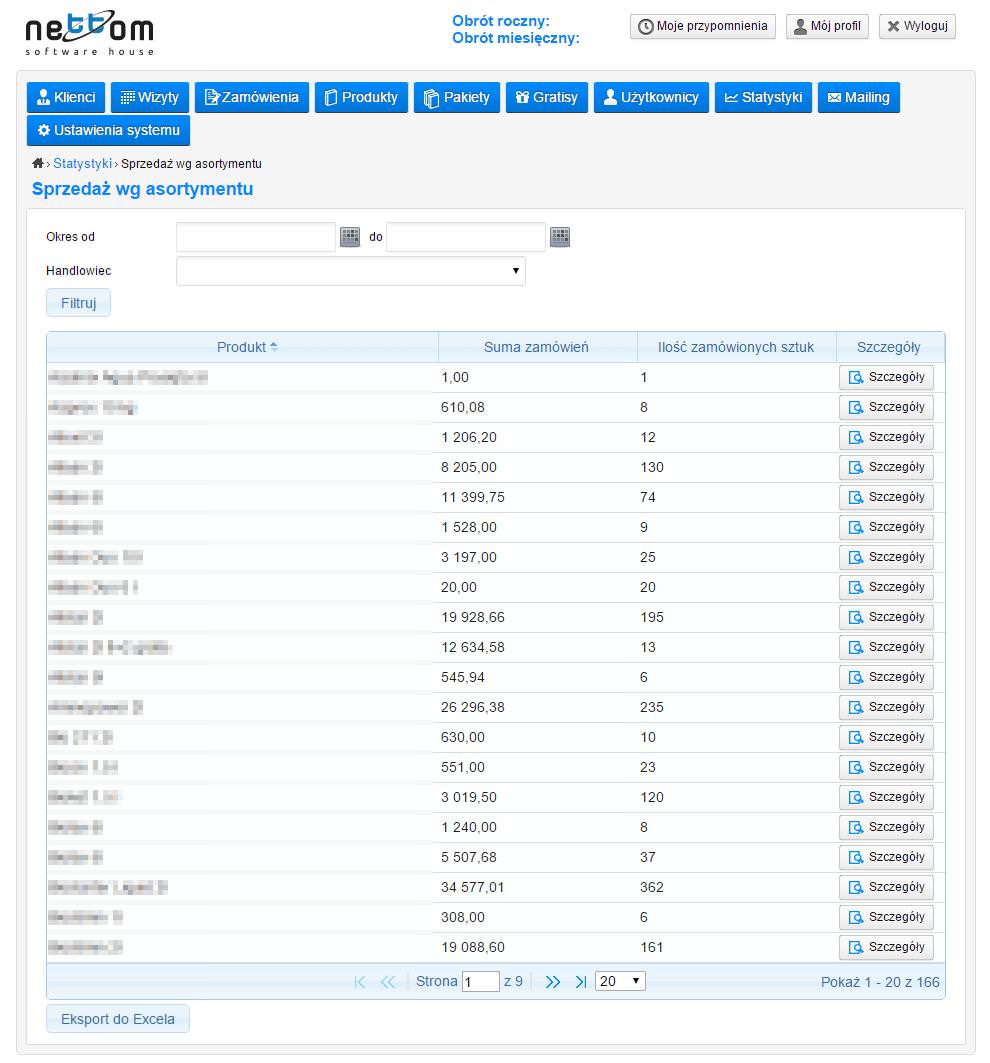Open the Statystyki menu
The width and height of the screenshot is (990, 1063).
tap(763, 97)
